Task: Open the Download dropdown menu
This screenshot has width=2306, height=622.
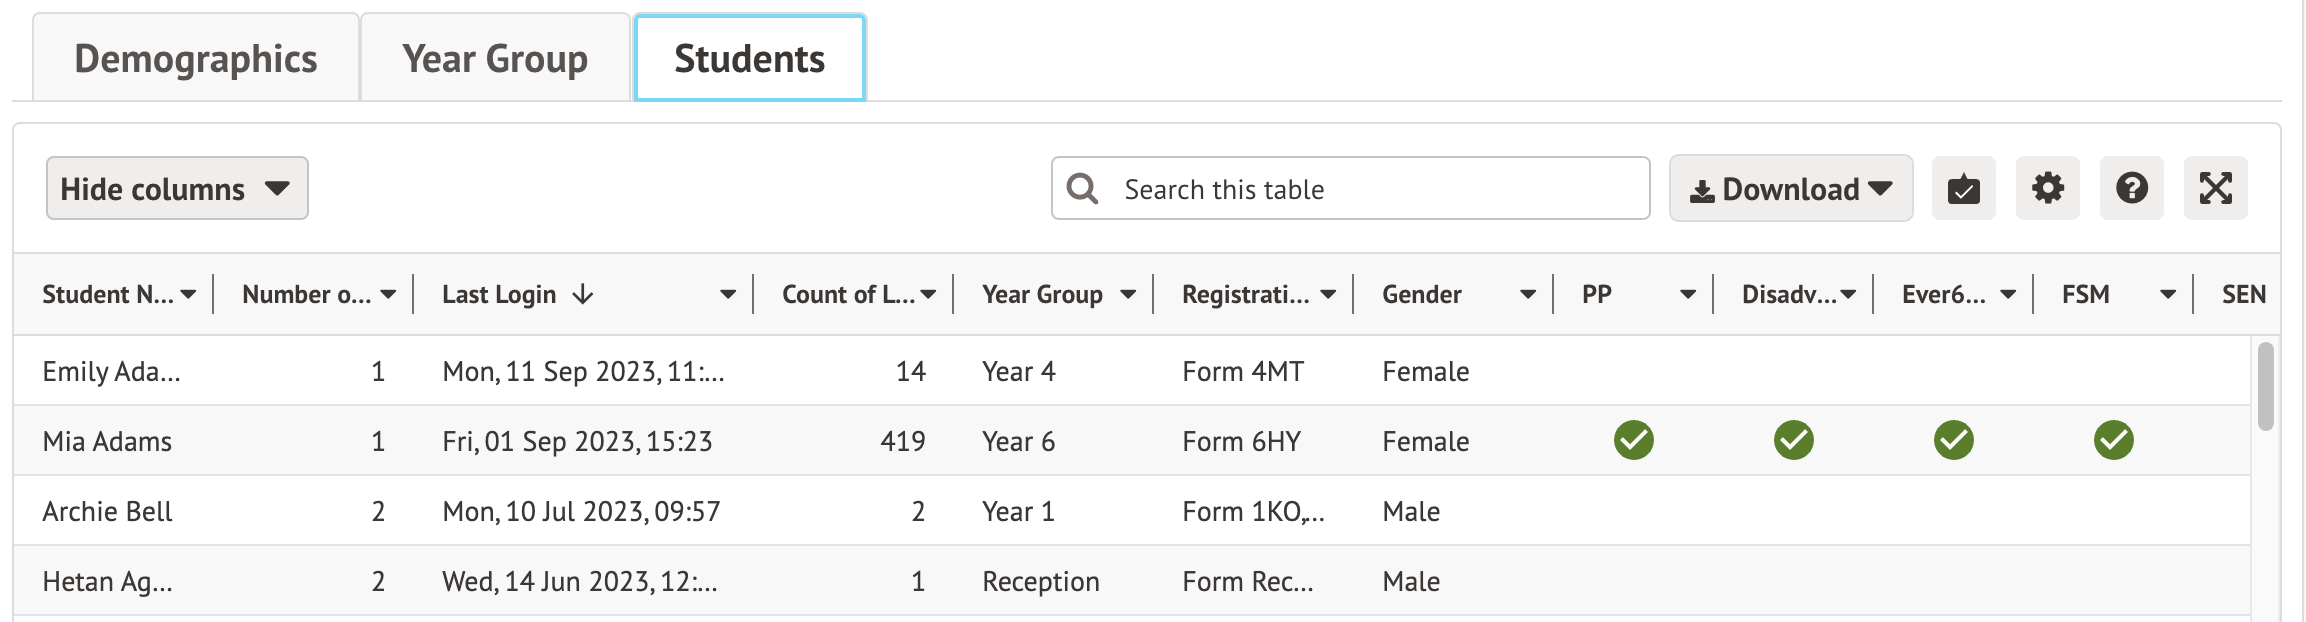Action: [1790, 188]
